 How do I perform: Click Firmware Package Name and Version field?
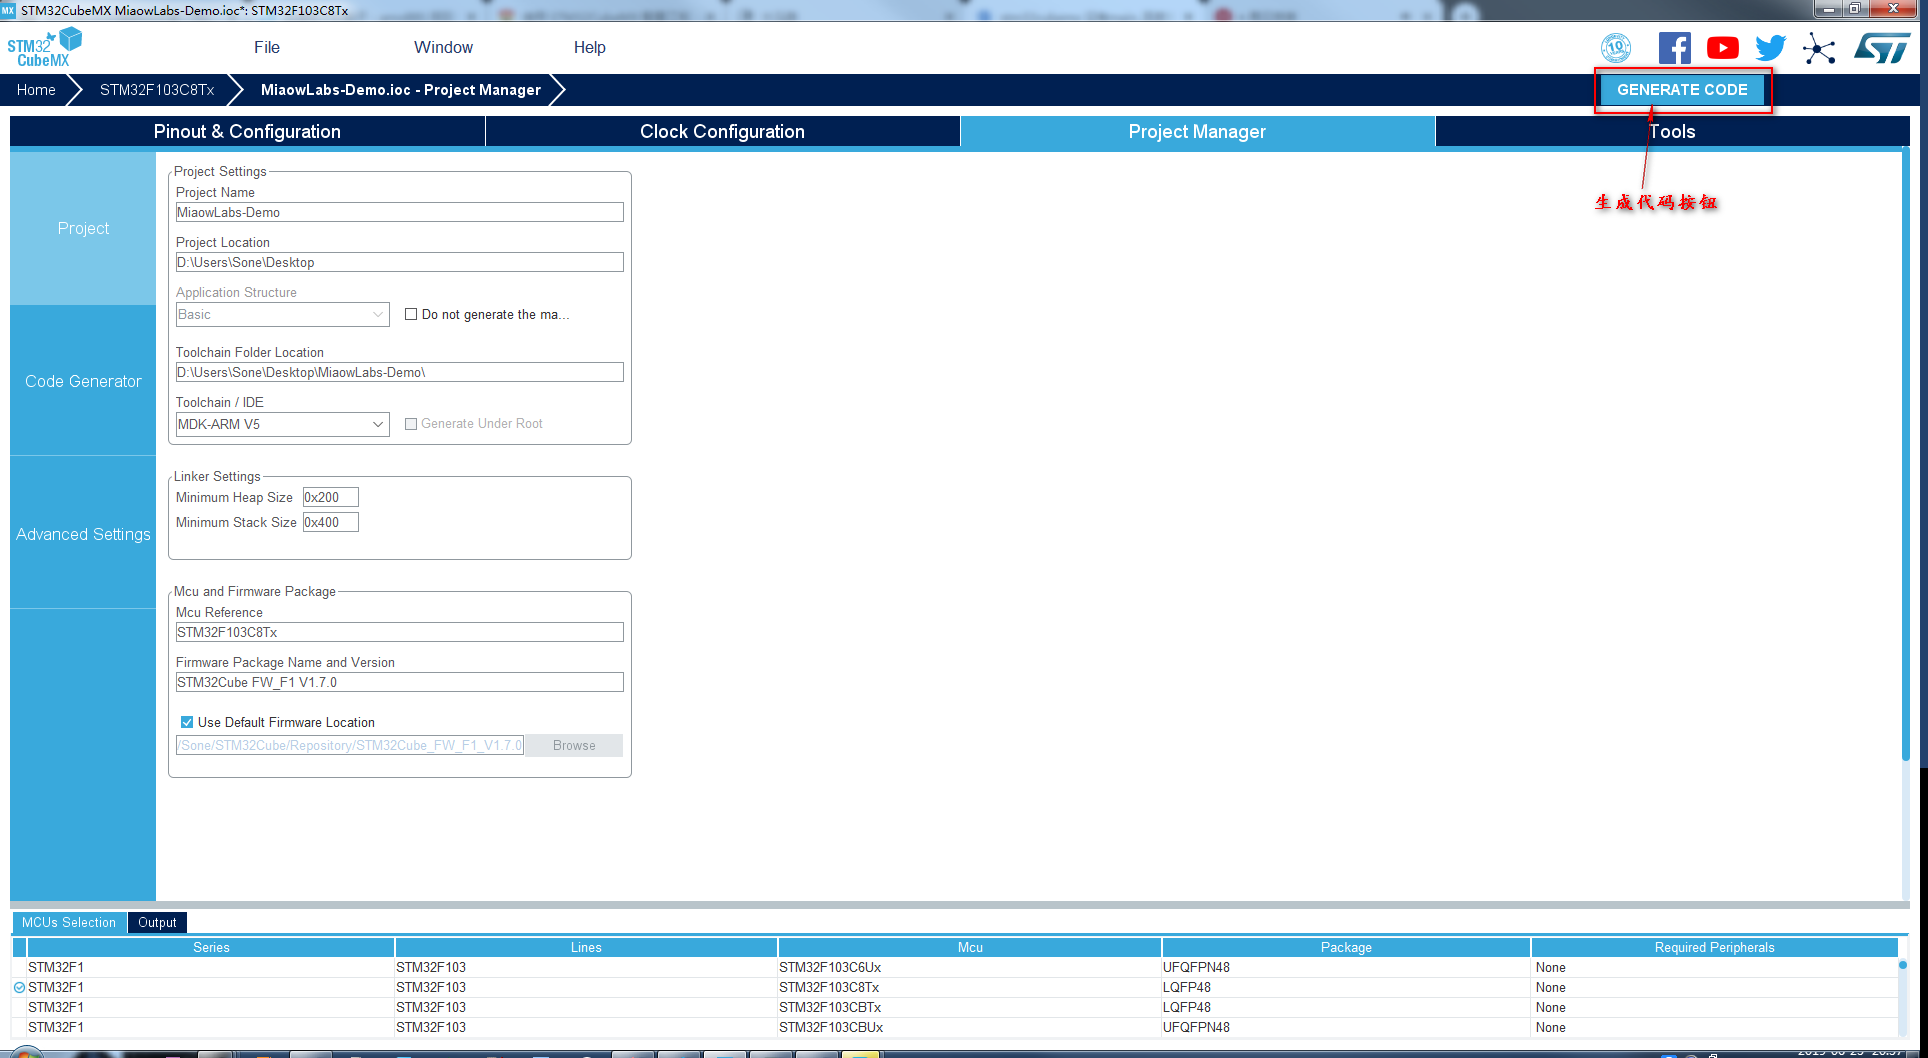tap(400, 682)
